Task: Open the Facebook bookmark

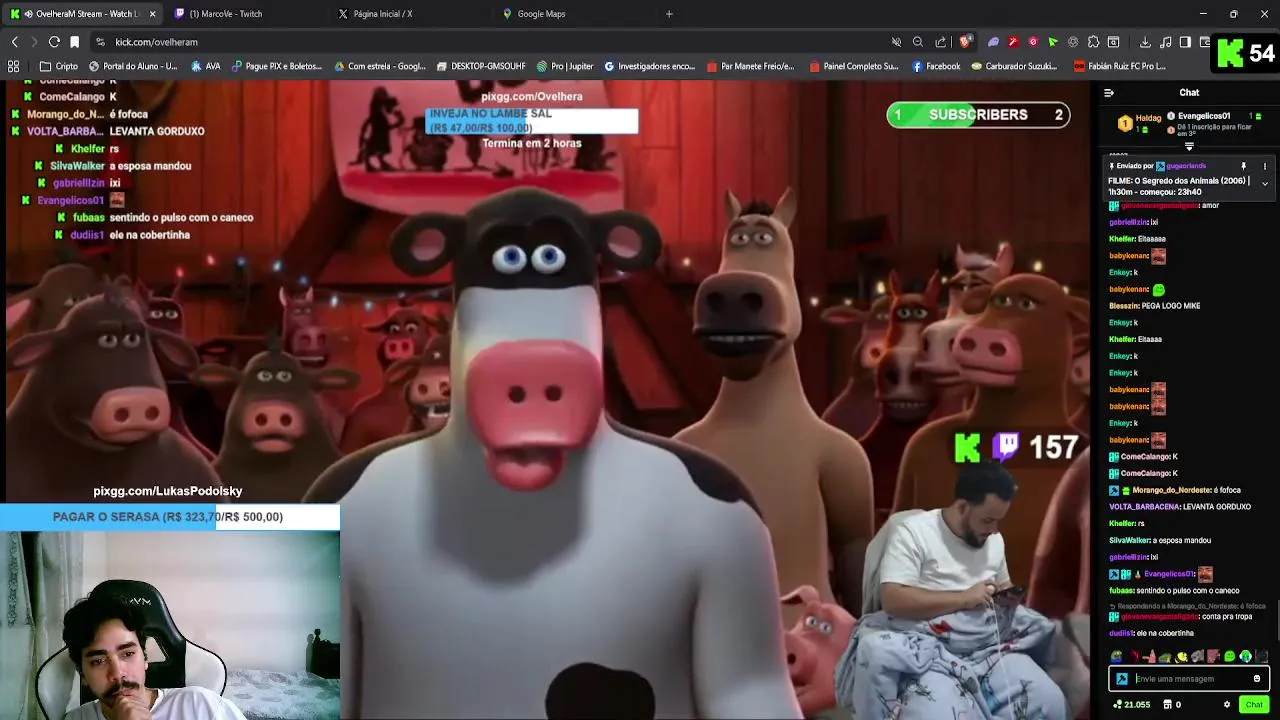Action: [x=936, y=66]
